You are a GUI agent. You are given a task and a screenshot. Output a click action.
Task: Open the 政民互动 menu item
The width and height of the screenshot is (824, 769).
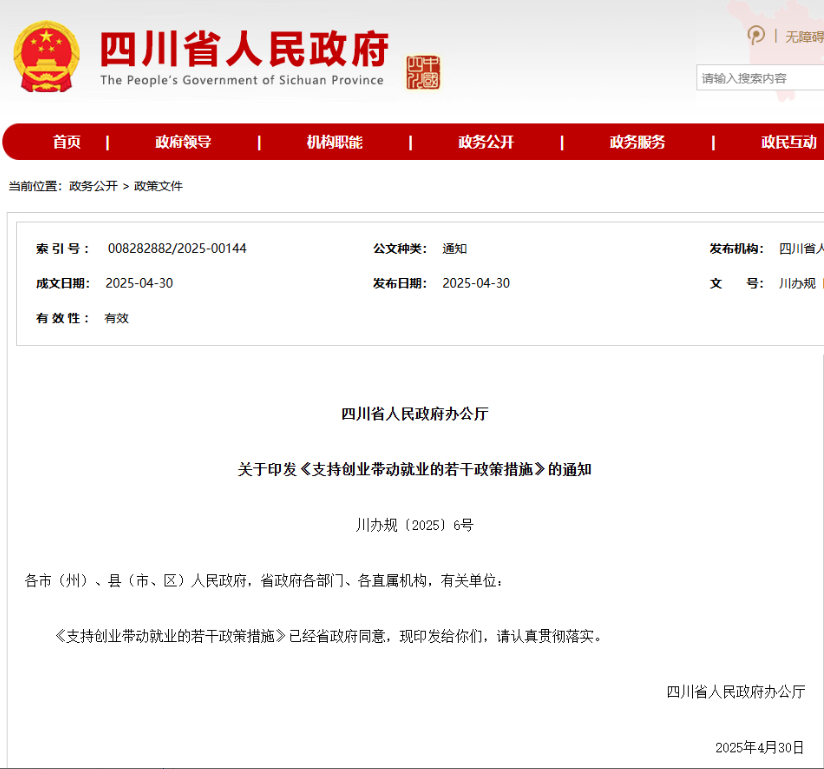coord(788,142)
